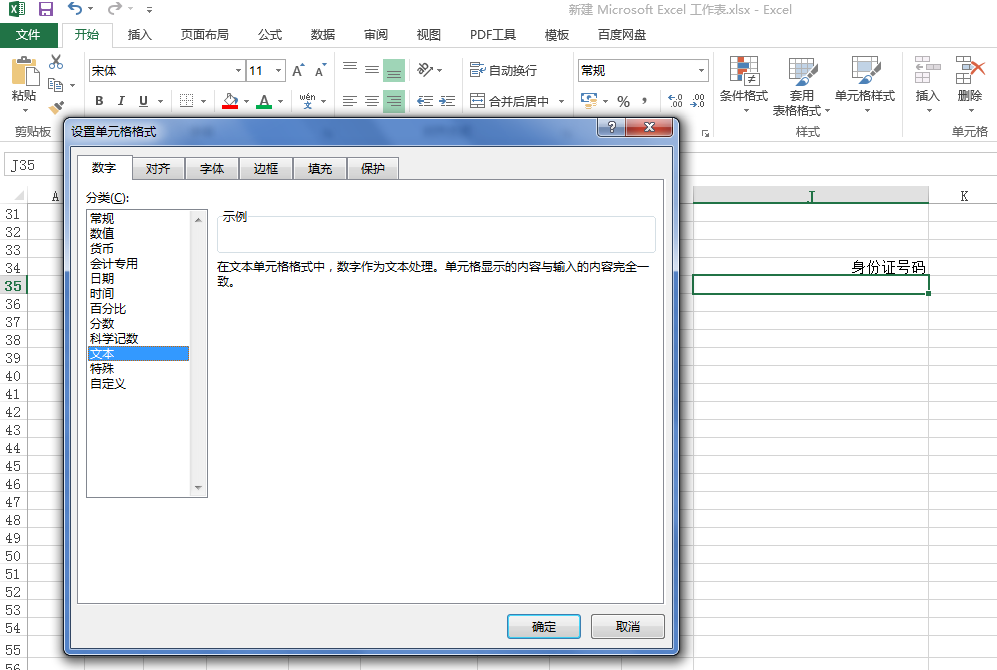Cut selection with the scissors icon

click(56, 62)
